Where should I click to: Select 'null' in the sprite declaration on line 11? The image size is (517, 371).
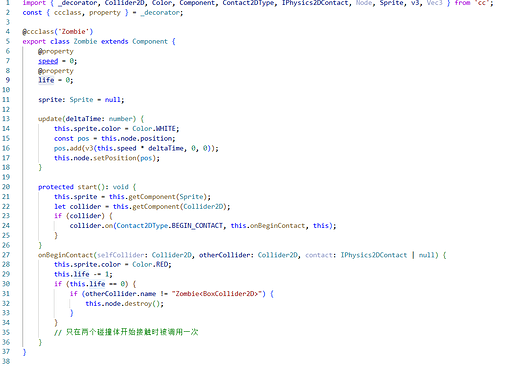pos(113,100)
